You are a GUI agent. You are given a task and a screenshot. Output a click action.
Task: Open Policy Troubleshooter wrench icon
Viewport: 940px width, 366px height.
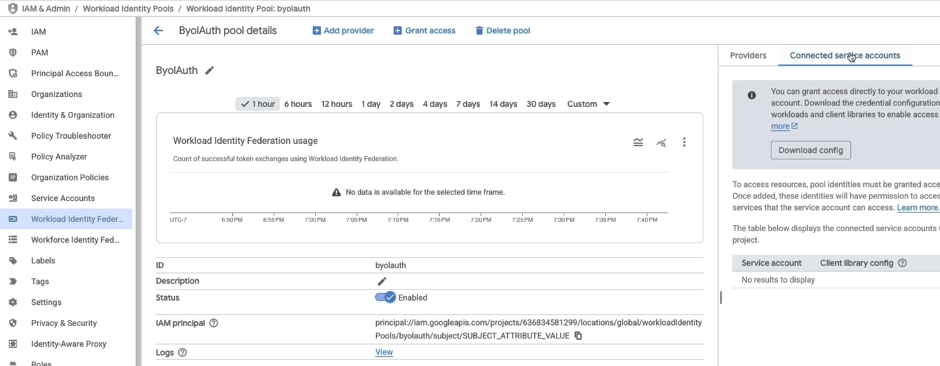pos(13,136)
